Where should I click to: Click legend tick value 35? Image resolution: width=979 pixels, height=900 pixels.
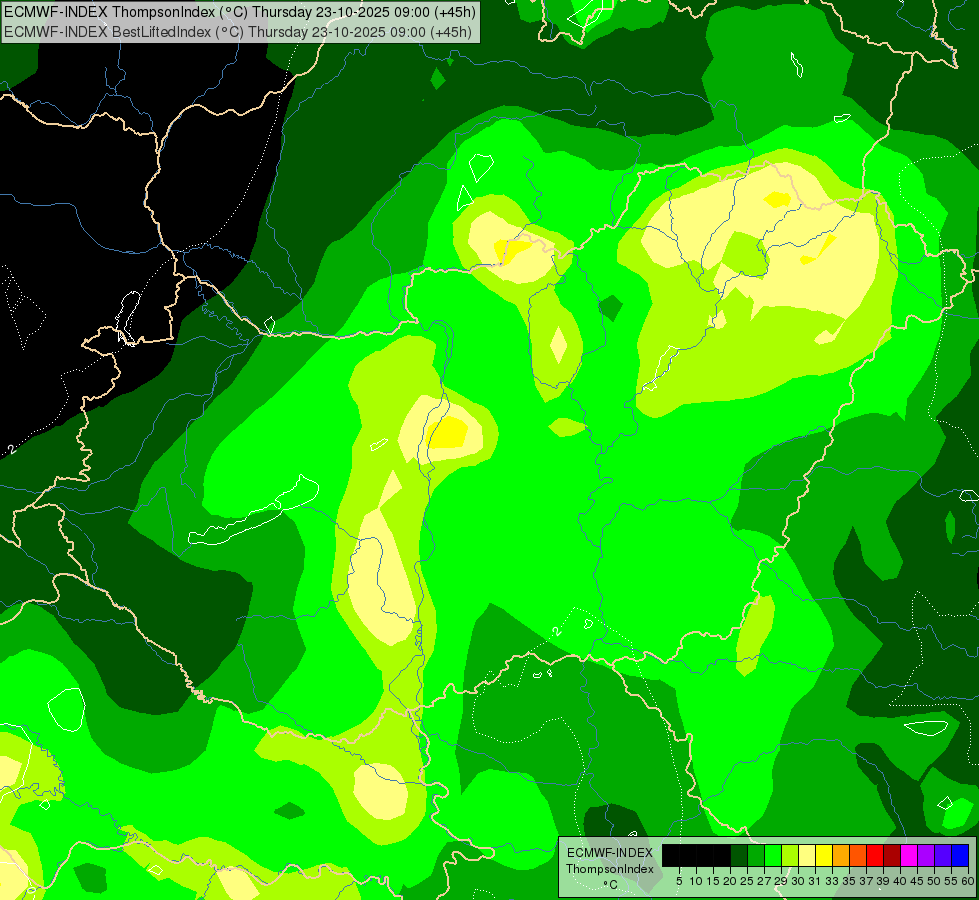coord(849,881)
